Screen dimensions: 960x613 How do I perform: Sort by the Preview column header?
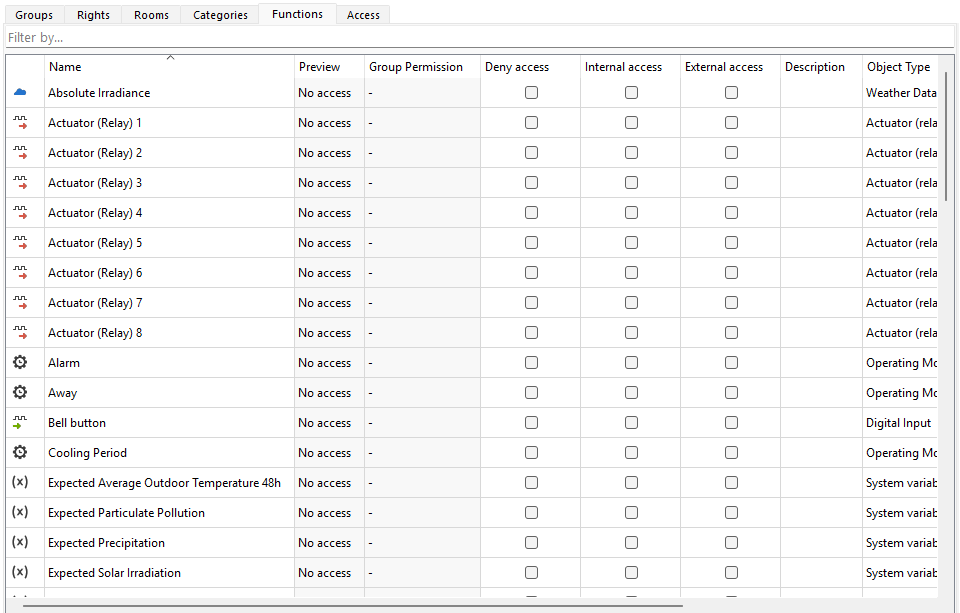click(319, 67)
